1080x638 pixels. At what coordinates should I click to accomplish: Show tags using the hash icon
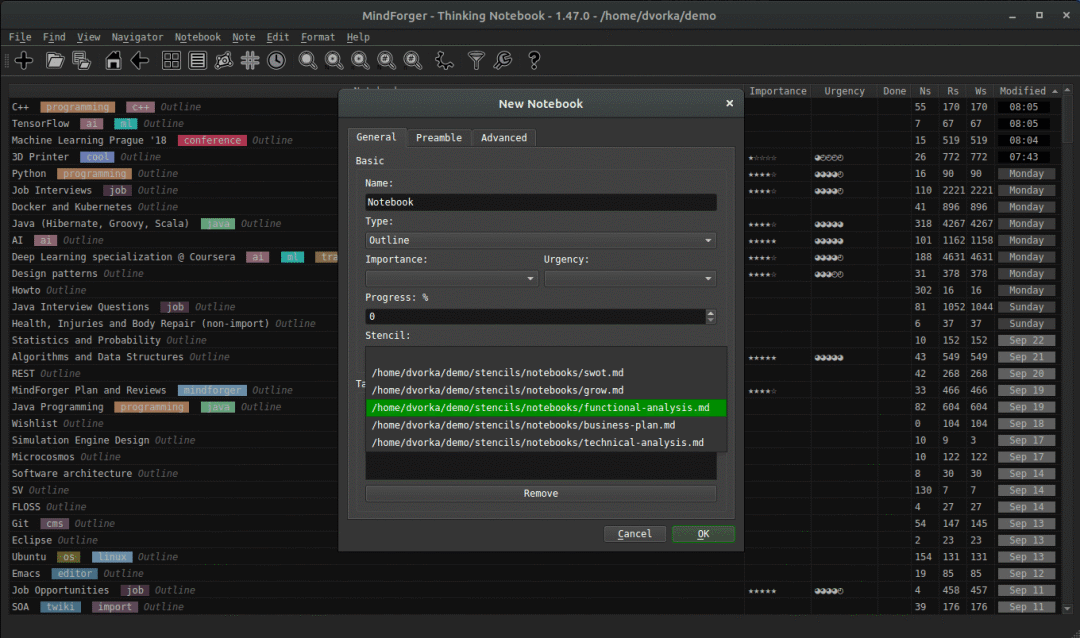click(250, 61)
